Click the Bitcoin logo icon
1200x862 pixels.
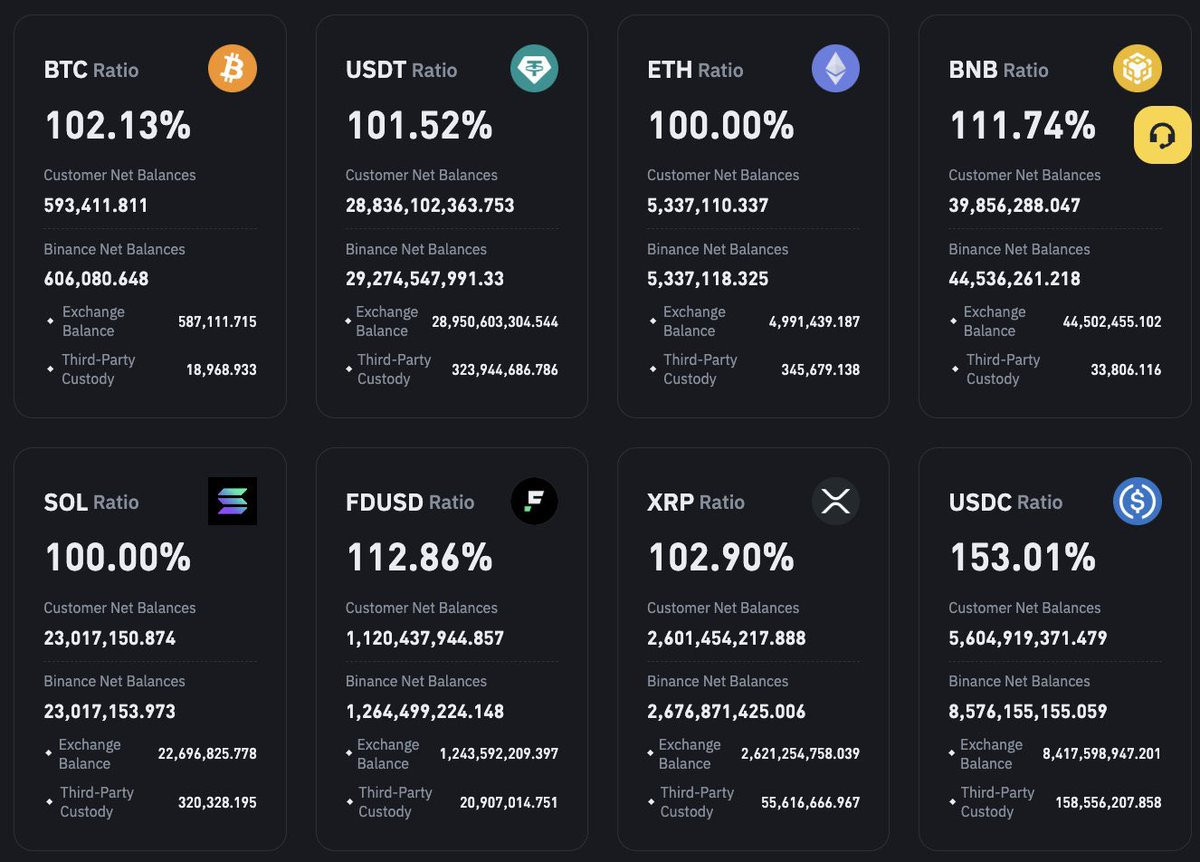pos(232,69)
